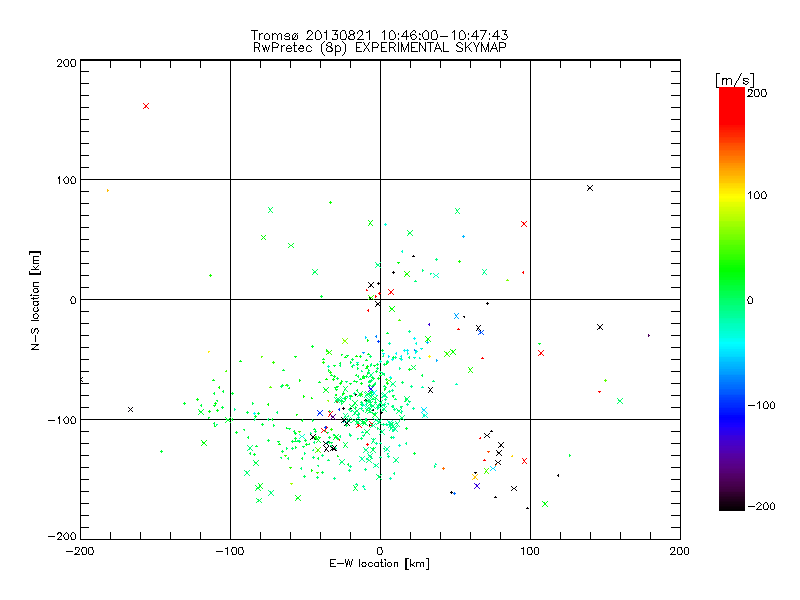Click the "100" tick label on the N-S axis
The height and width of the screenshot is (600, 800).
(66, 180)
